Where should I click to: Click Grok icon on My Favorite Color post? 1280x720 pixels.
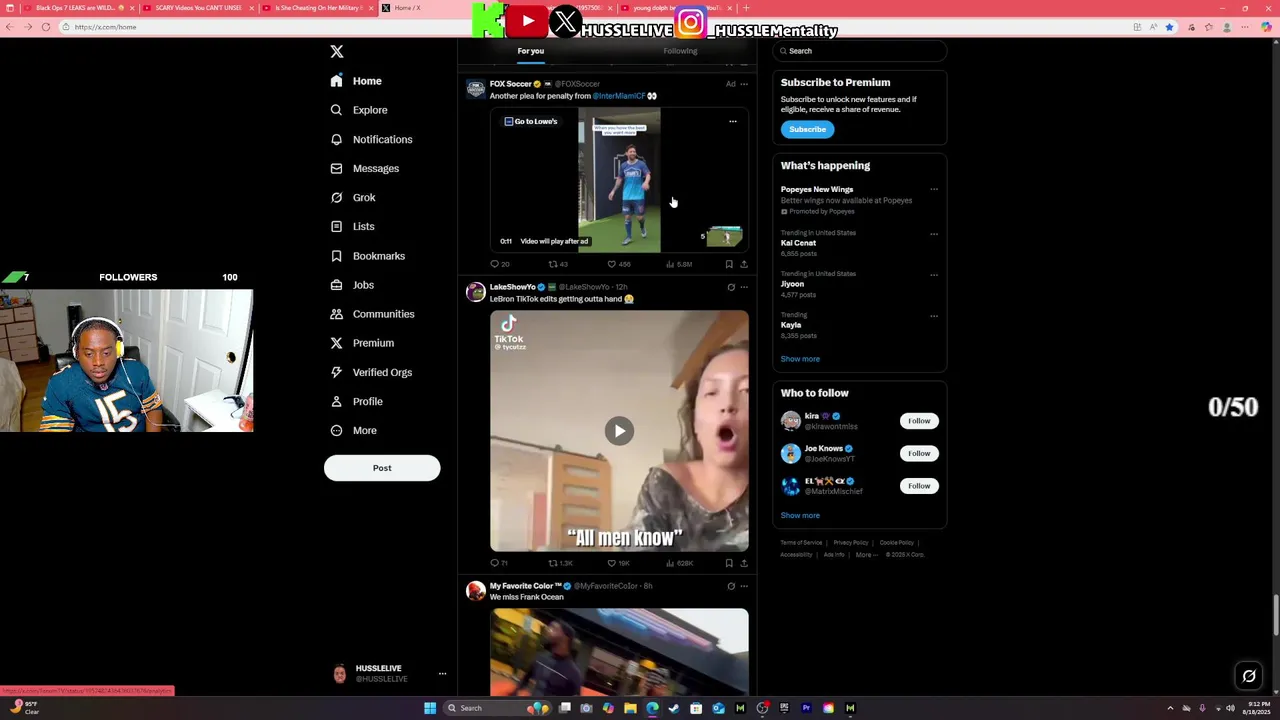click(731, 586)
